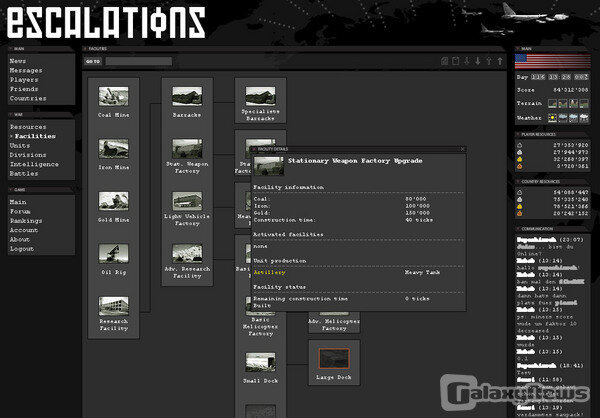Click the clipboard icon in Facilities toolbar

pos(455,61)
